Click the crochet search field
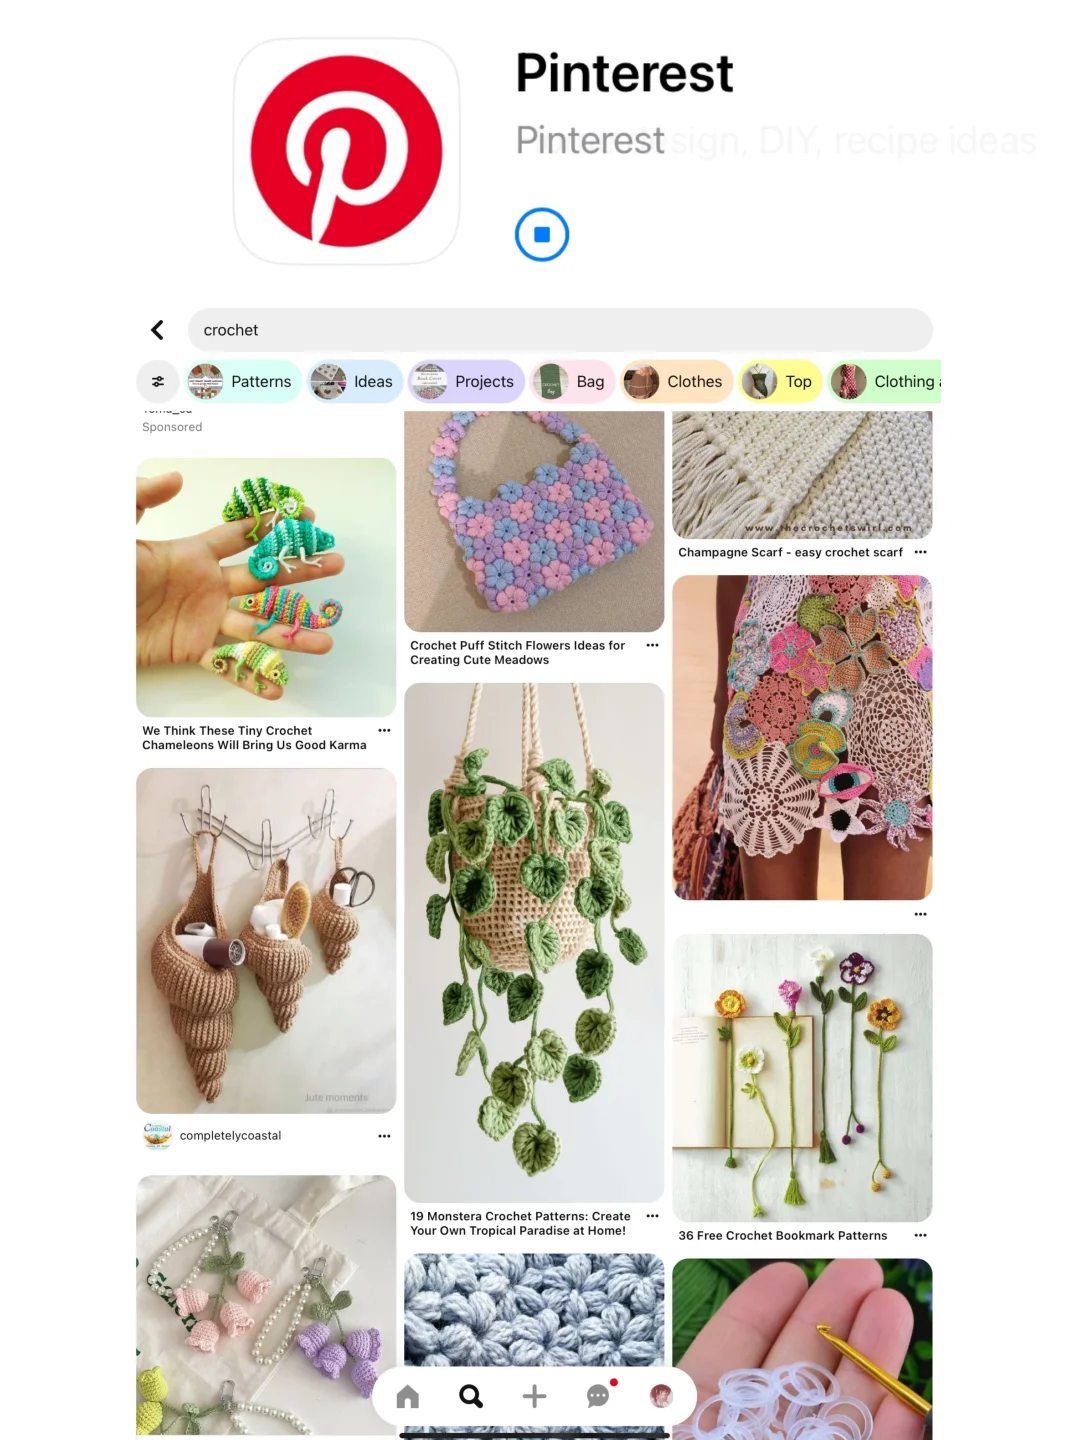The image size is (1080, 1440). pos(560,330)
